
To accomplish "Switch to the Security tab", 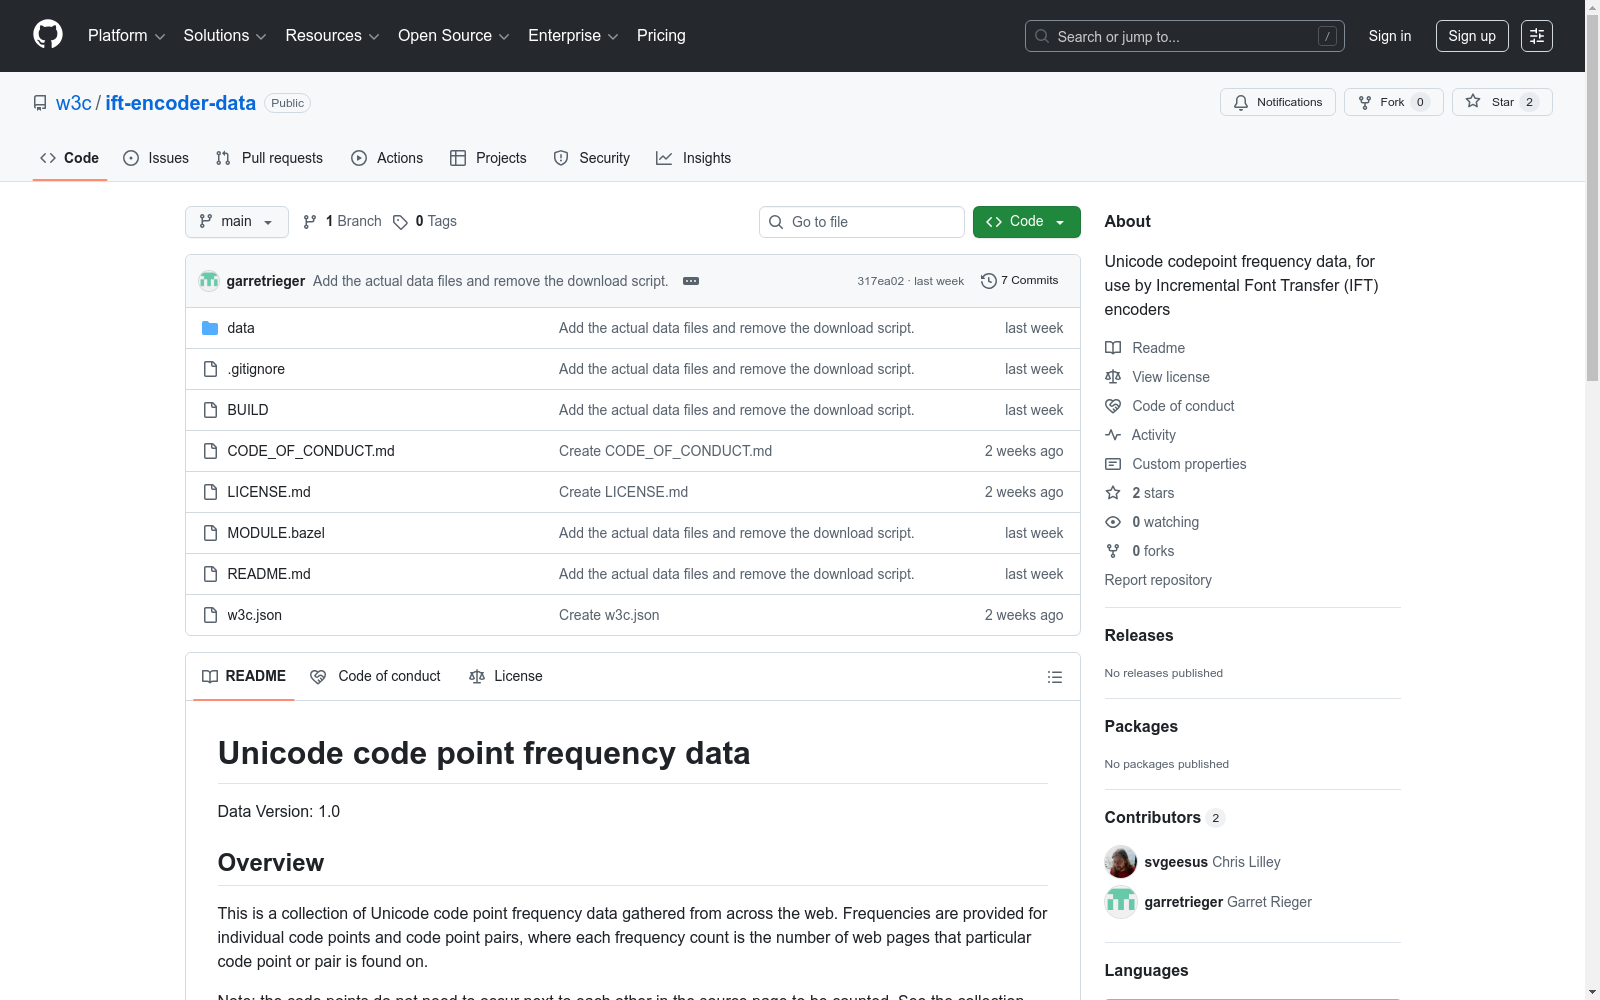I will pyautogui.click(x=592, y=158).
